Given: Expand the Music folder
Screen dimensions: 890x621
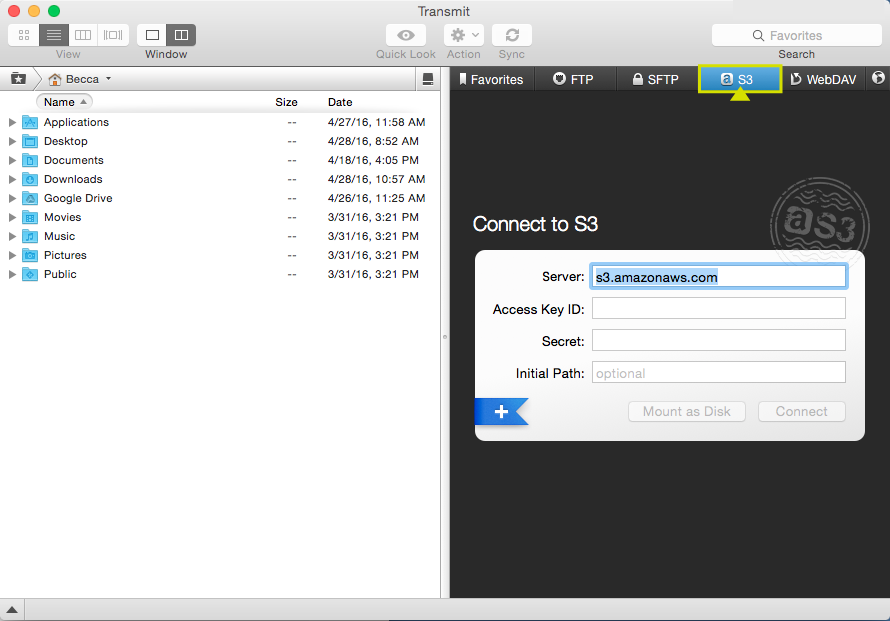Looking at the screenshot, I should tap(12, 236).
